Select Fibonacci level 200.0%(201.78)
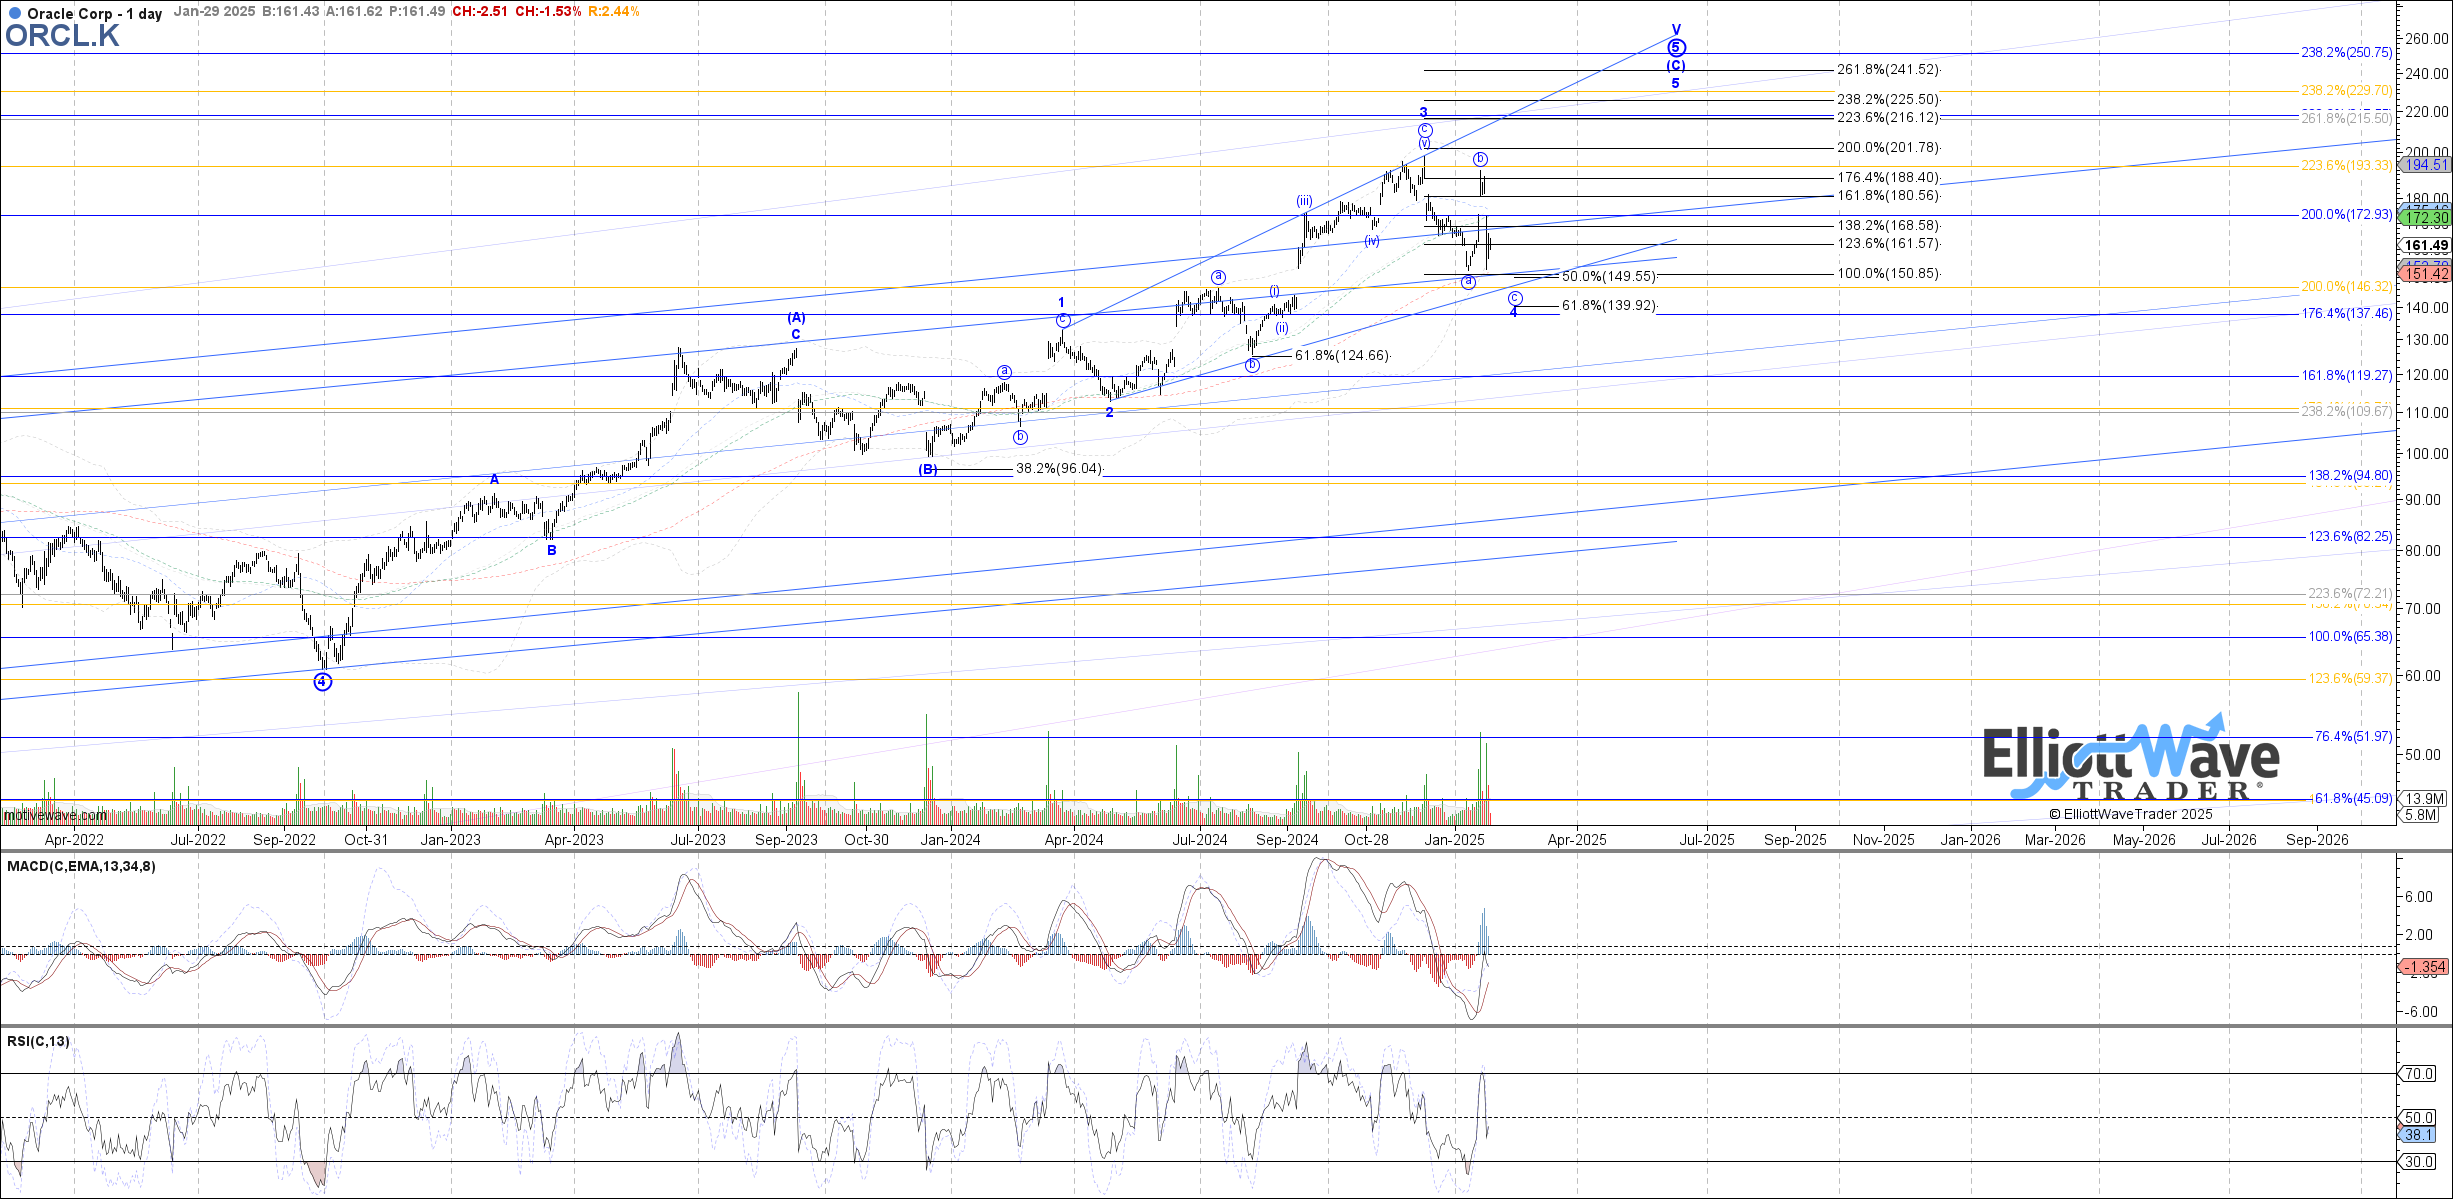The height and width of the screenshot is (1199, 2453). (x=1888, y=148)
